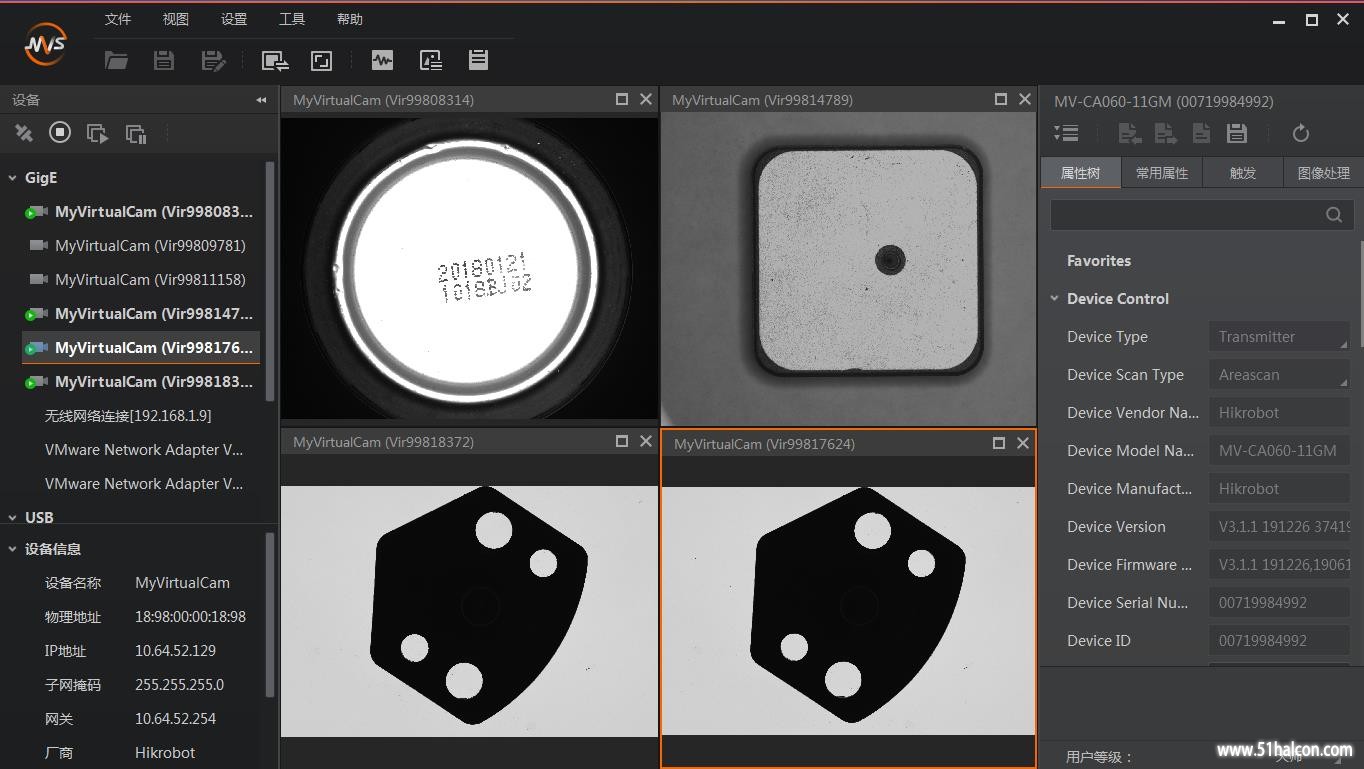Screen dimensions: 1364x769
Task: Click the refresh icon in the property panel
Action: 1300,133
